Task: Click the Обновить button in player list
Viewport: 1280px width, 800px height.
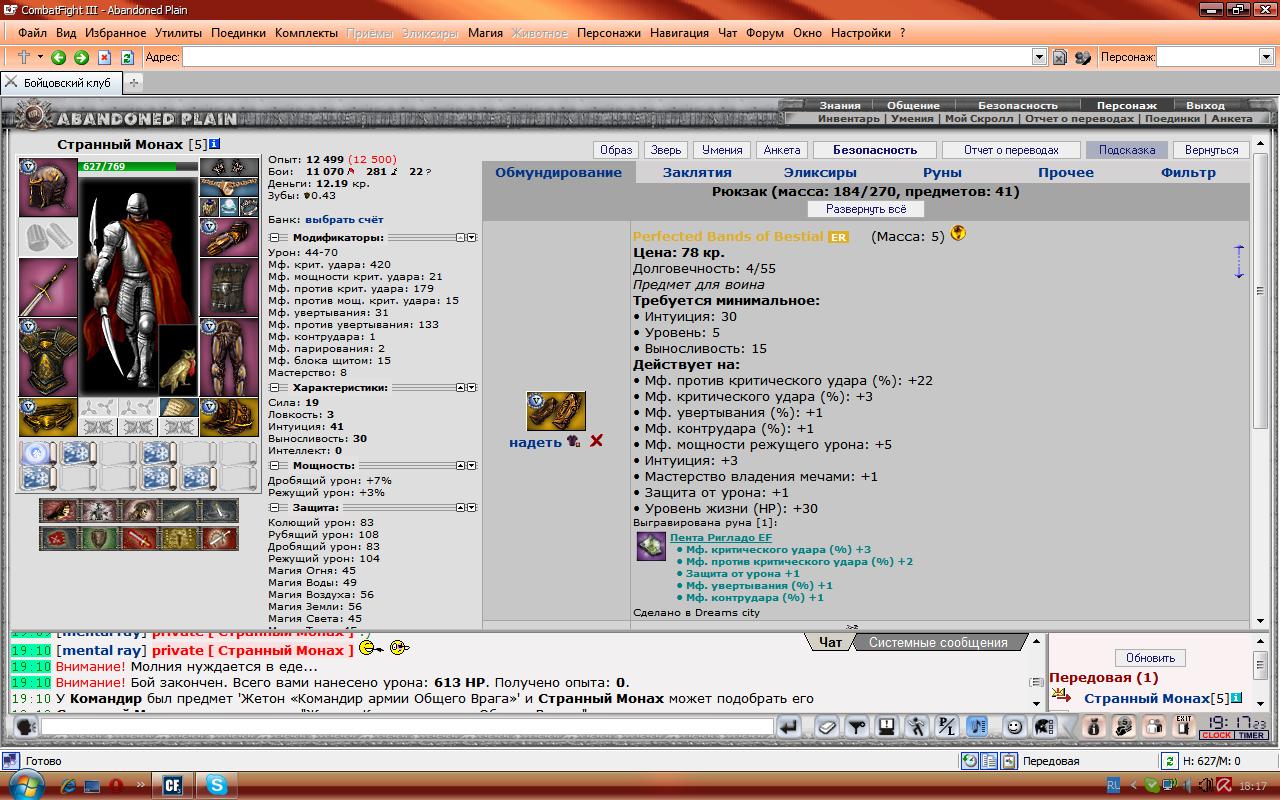Action: (1150, 658)
